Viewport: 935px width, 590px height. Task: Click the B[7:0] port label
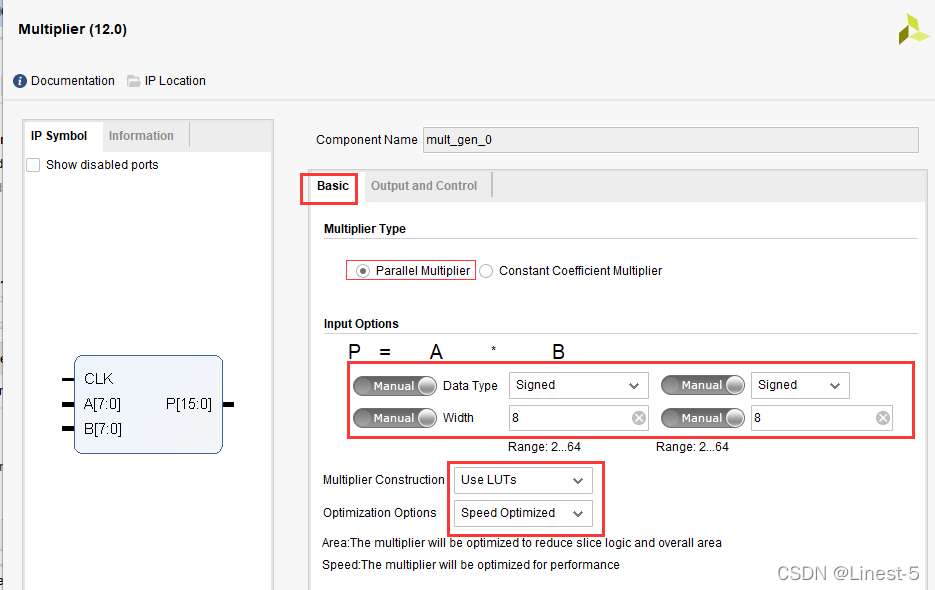[x=103, y=430]
